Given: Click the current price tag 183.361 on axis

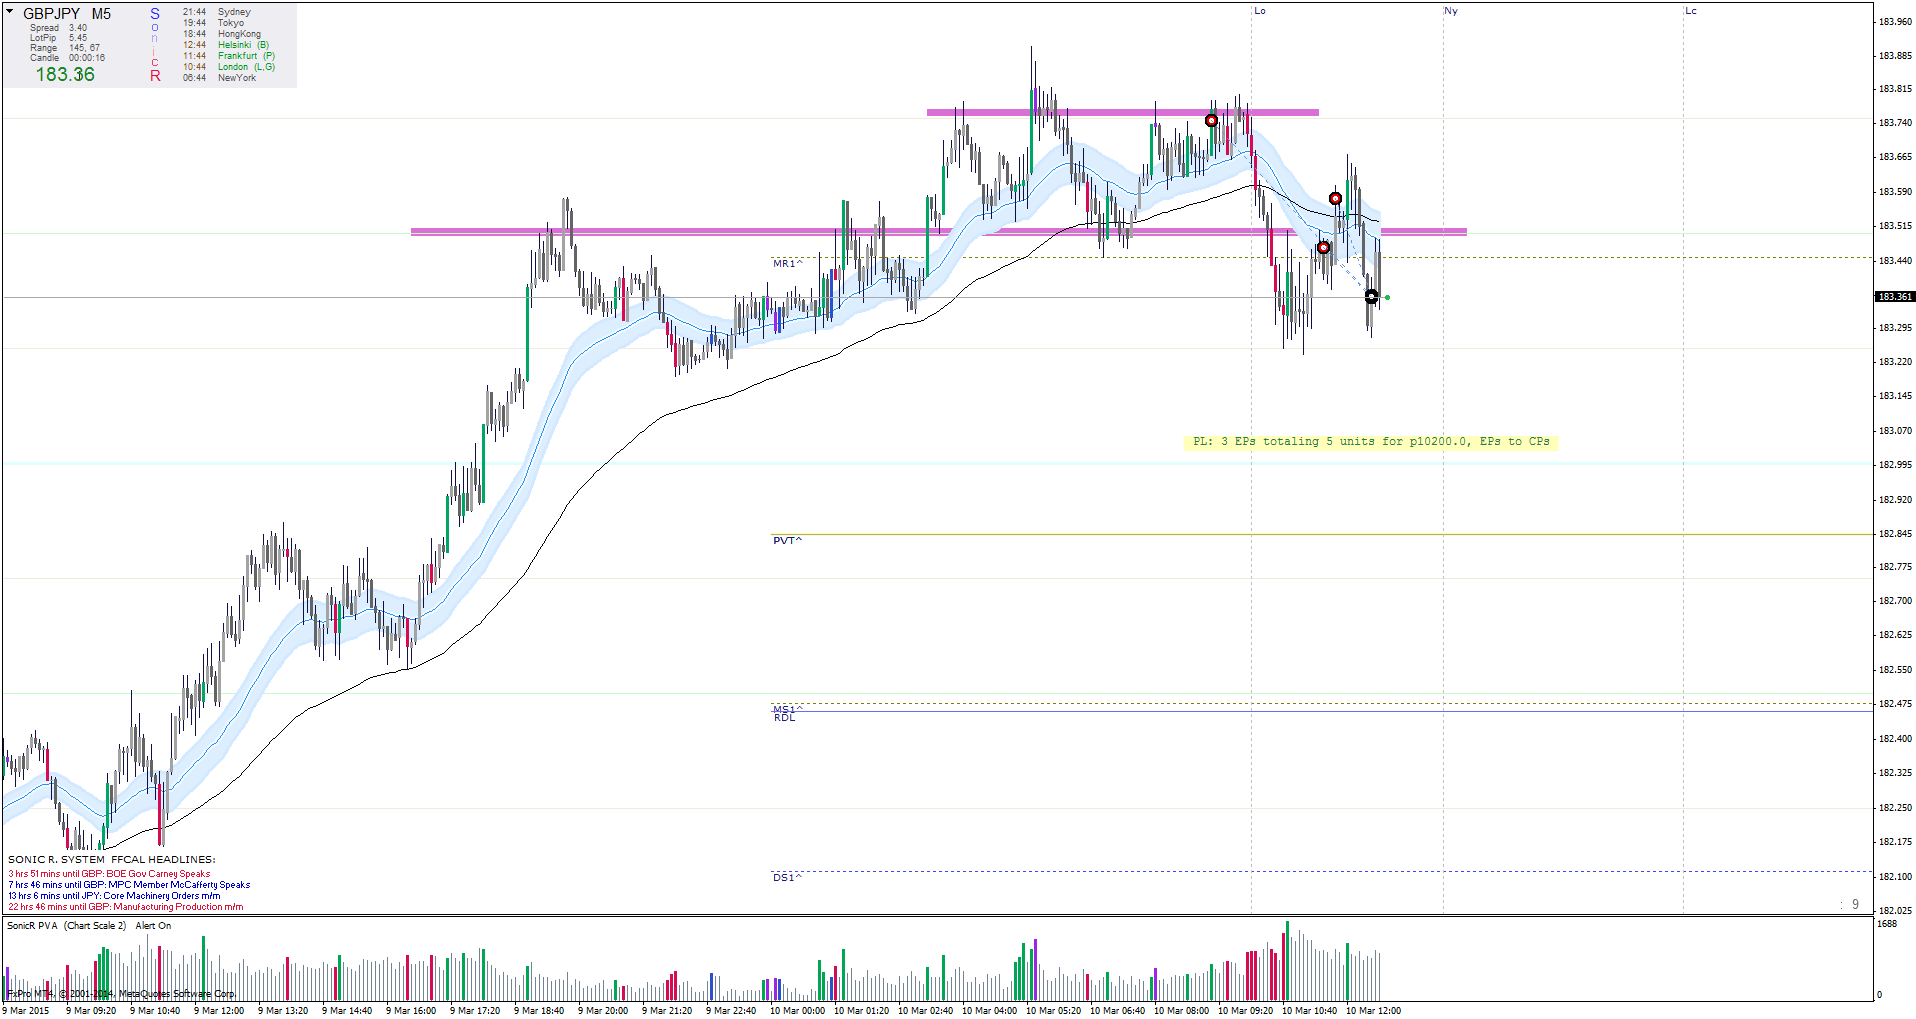Looking at the screenshot, I should click(x=1895, y=297).
